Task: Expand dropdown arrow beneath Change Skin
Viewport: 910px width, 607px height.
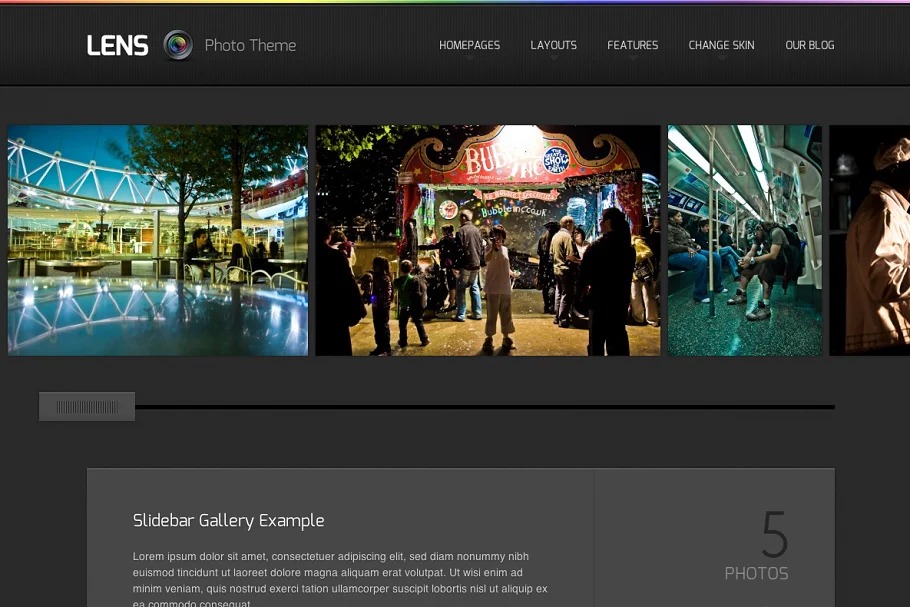Action: click(x=721, y=59)
